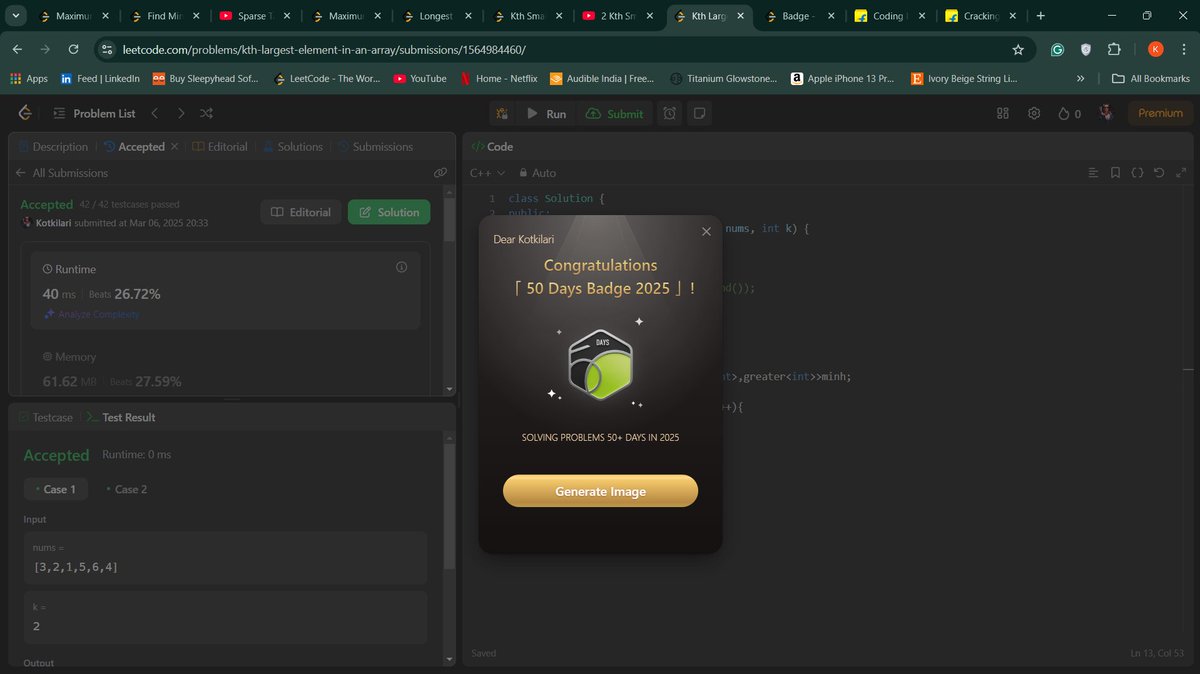
Task: Click the Auto lock indicator in the editor
Action: coord(537,173)
